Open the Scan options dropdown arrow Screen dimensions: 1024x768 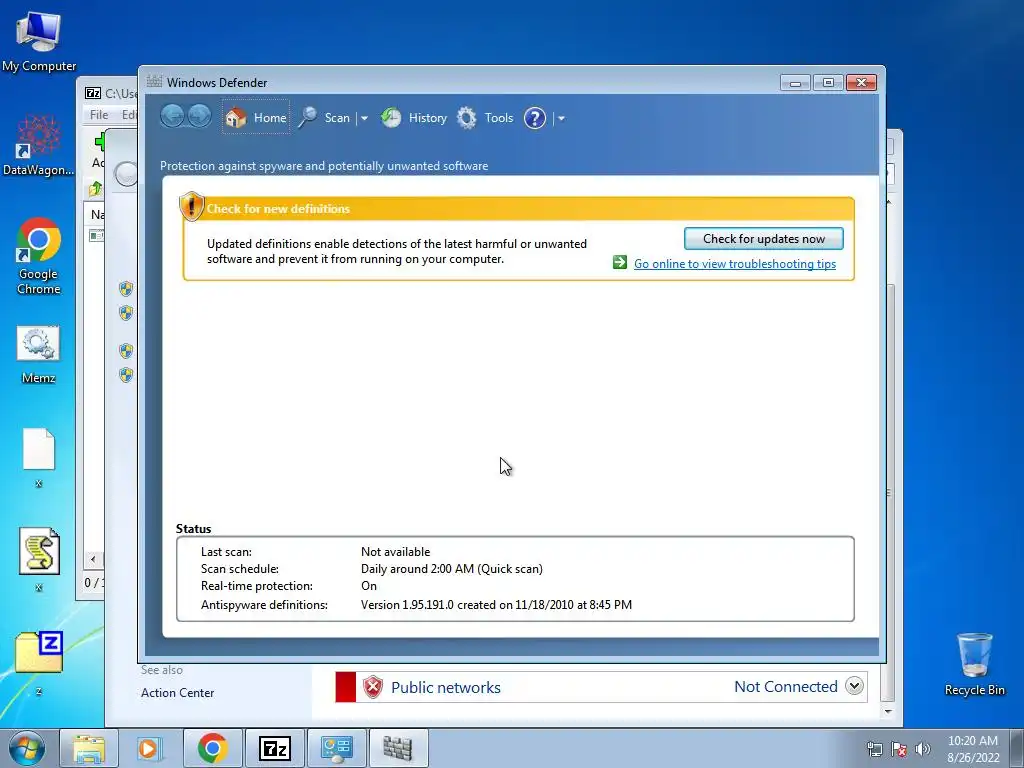point(364,118)
